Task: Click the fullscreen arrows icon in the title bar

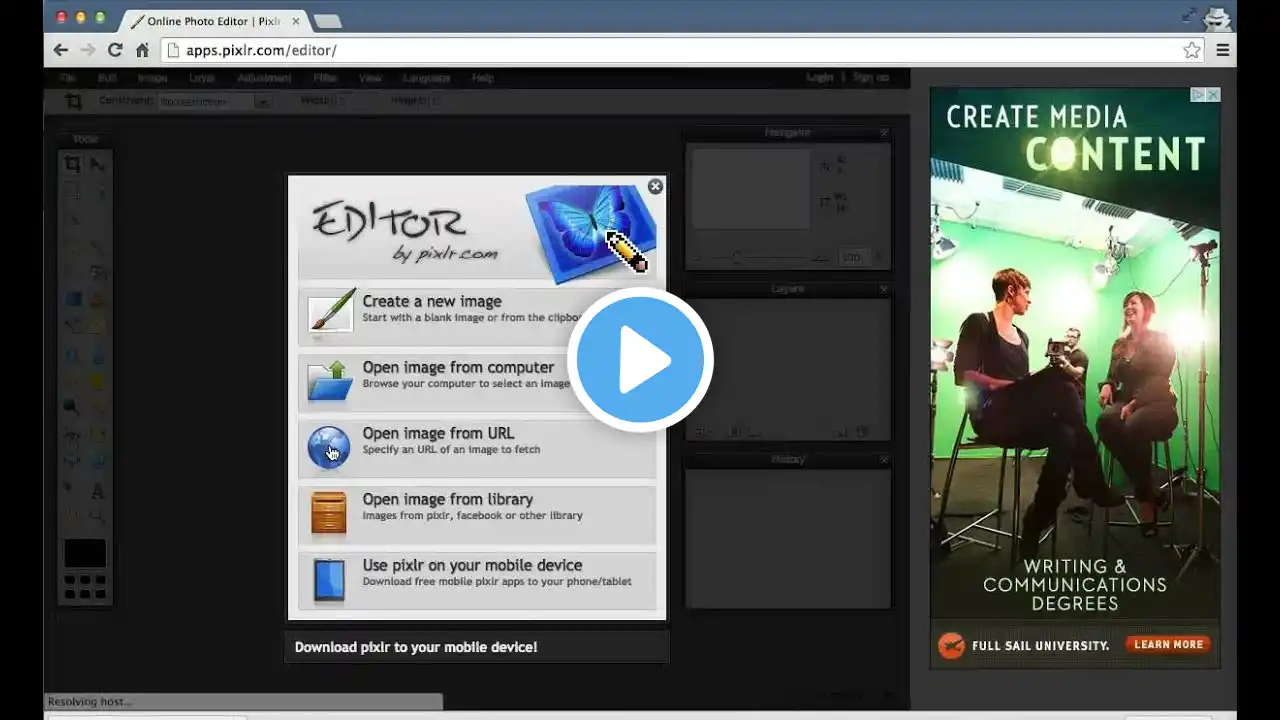Action: coord(1188,15)
